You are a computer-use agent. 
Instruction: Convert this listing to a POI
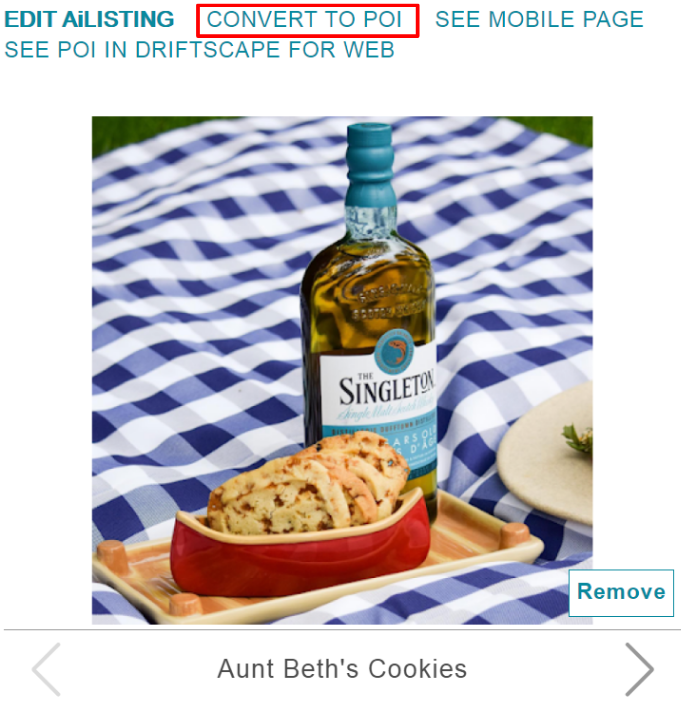[x=304, y=20]
